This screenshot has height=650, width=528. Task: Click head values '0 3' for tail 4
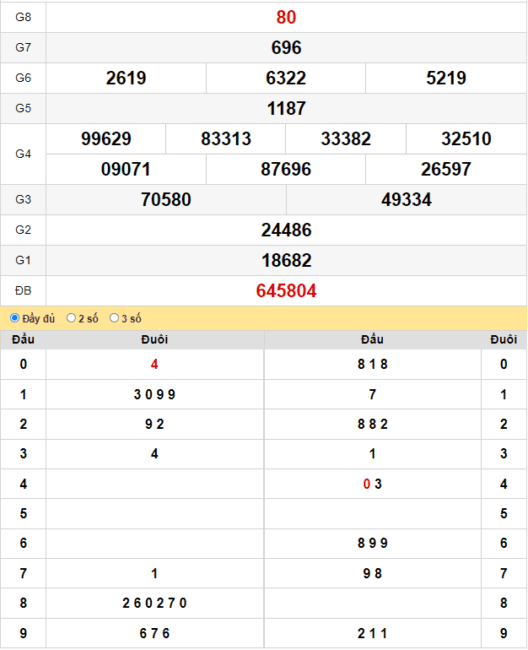click(x=372, y=484)
